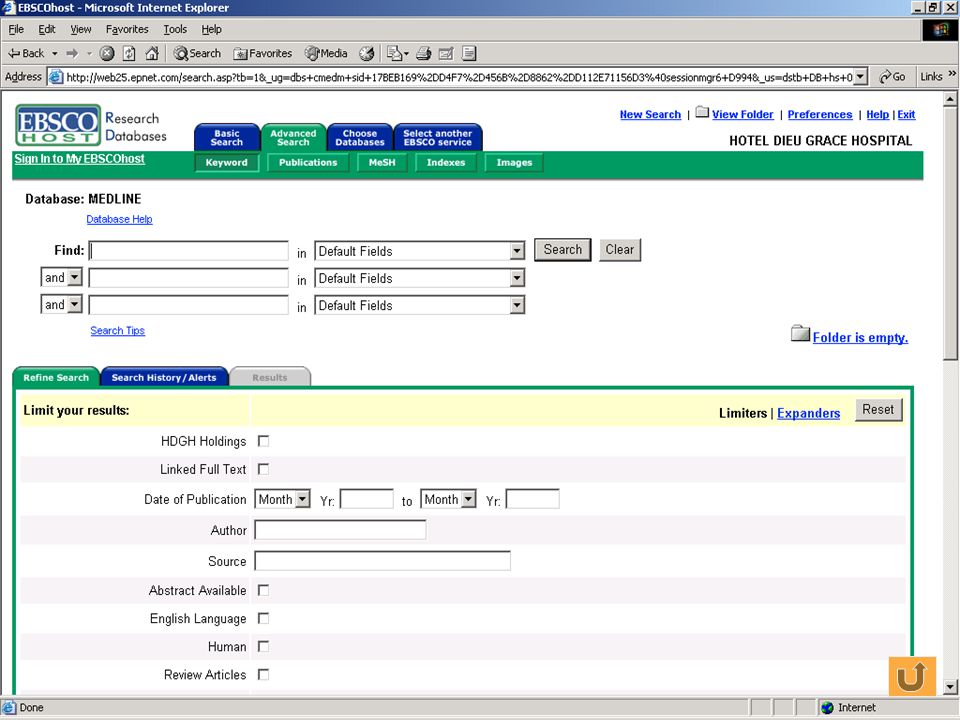Check the HDGH Holdings checkbox

point(263,441)
